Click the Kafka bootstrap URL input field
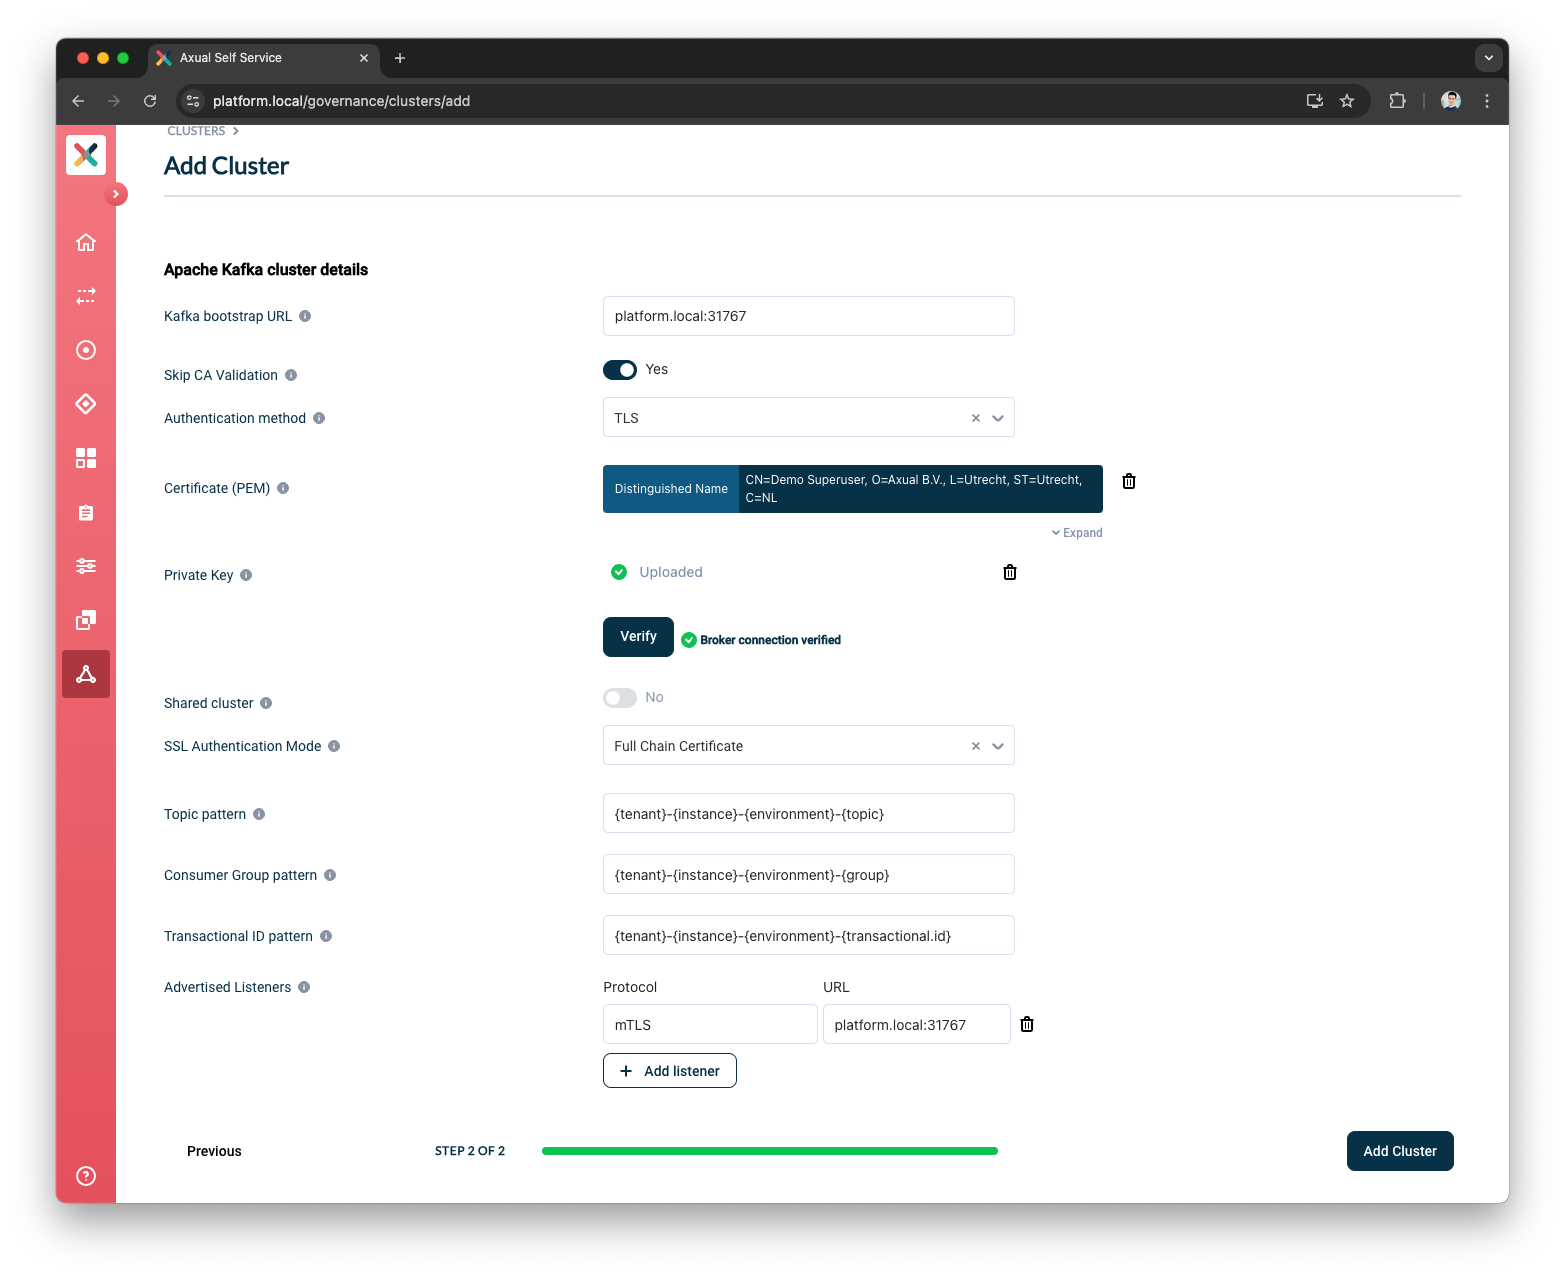This screenshot has width=1565, height=1277. (809, 316)
